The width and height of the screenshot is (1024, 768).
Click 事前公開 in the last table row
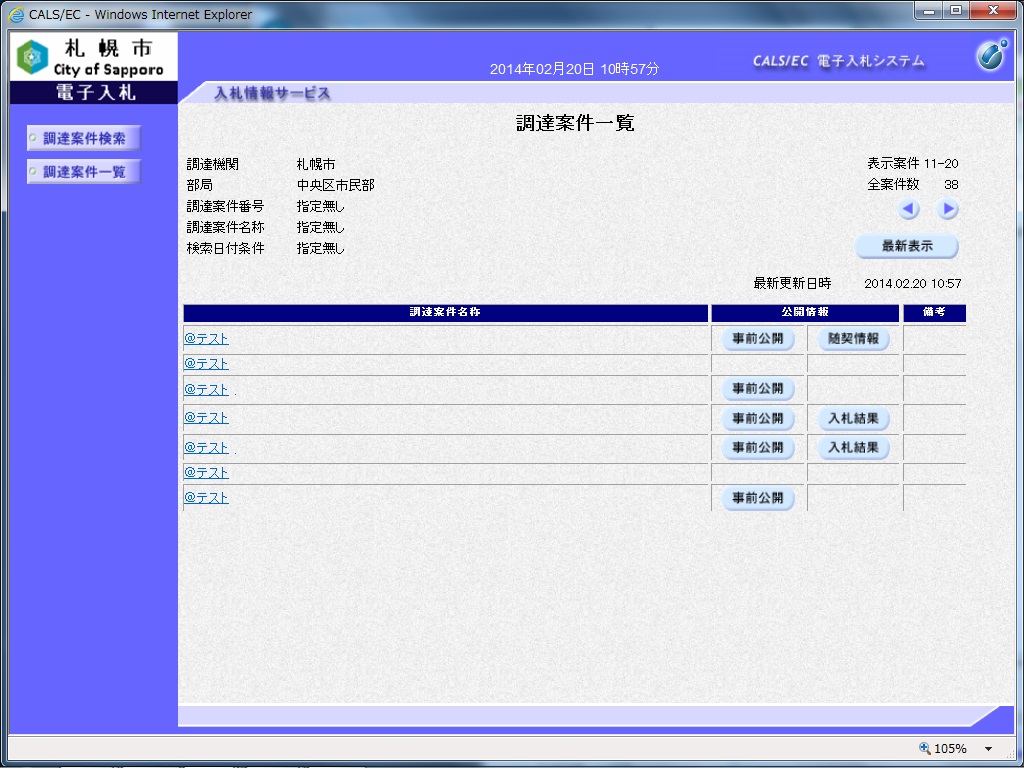coord(758,498)
